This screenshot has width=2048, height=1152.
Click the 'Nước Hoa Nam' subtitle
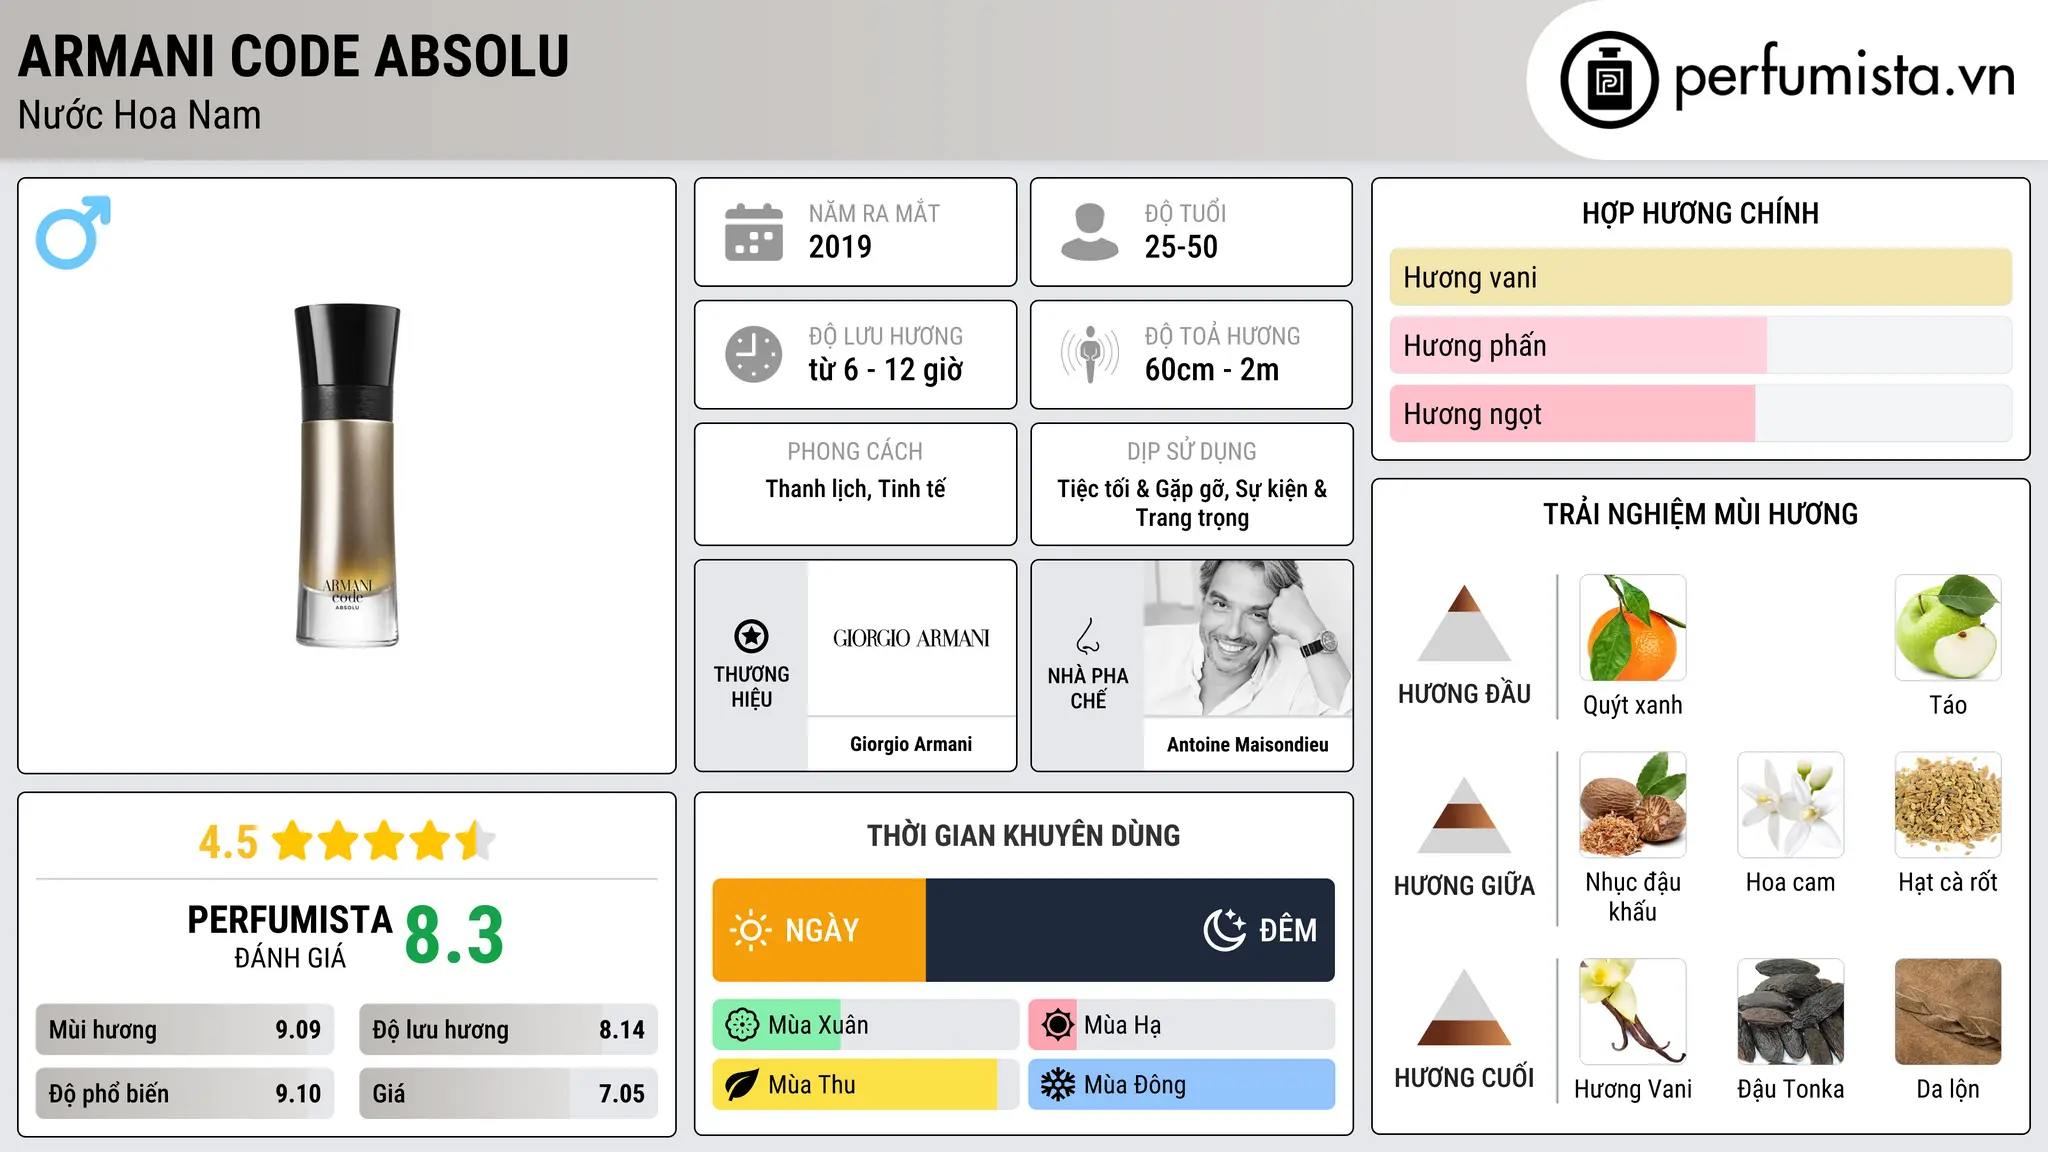(140, 116)
